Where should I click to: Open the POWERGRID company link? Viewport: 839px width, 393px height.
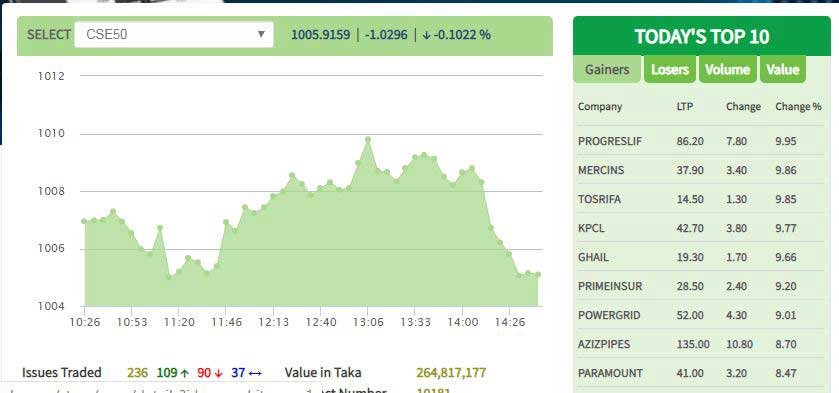click(609, 315)
